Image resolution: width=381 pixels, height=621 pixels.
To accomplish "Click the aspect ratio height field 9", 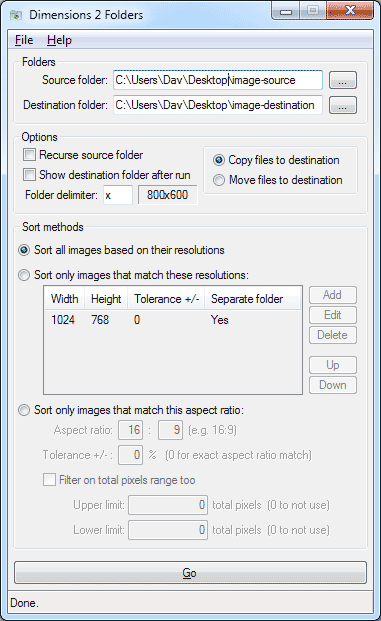I will click(170, 430).
